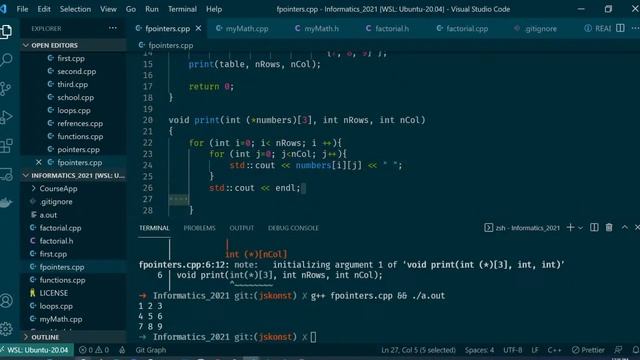Maximize the panel size chevron

(x=625, y=228)
